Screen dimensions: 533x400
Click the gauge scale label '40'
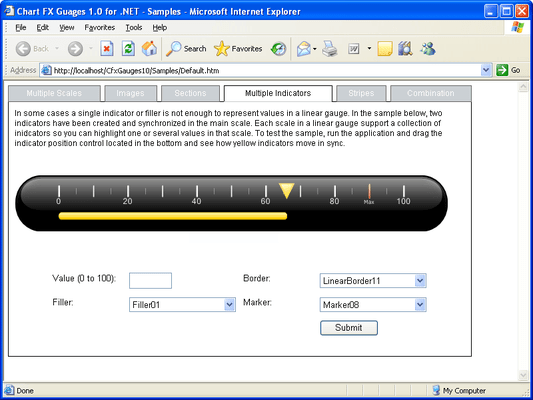click(x=196, y=201)
